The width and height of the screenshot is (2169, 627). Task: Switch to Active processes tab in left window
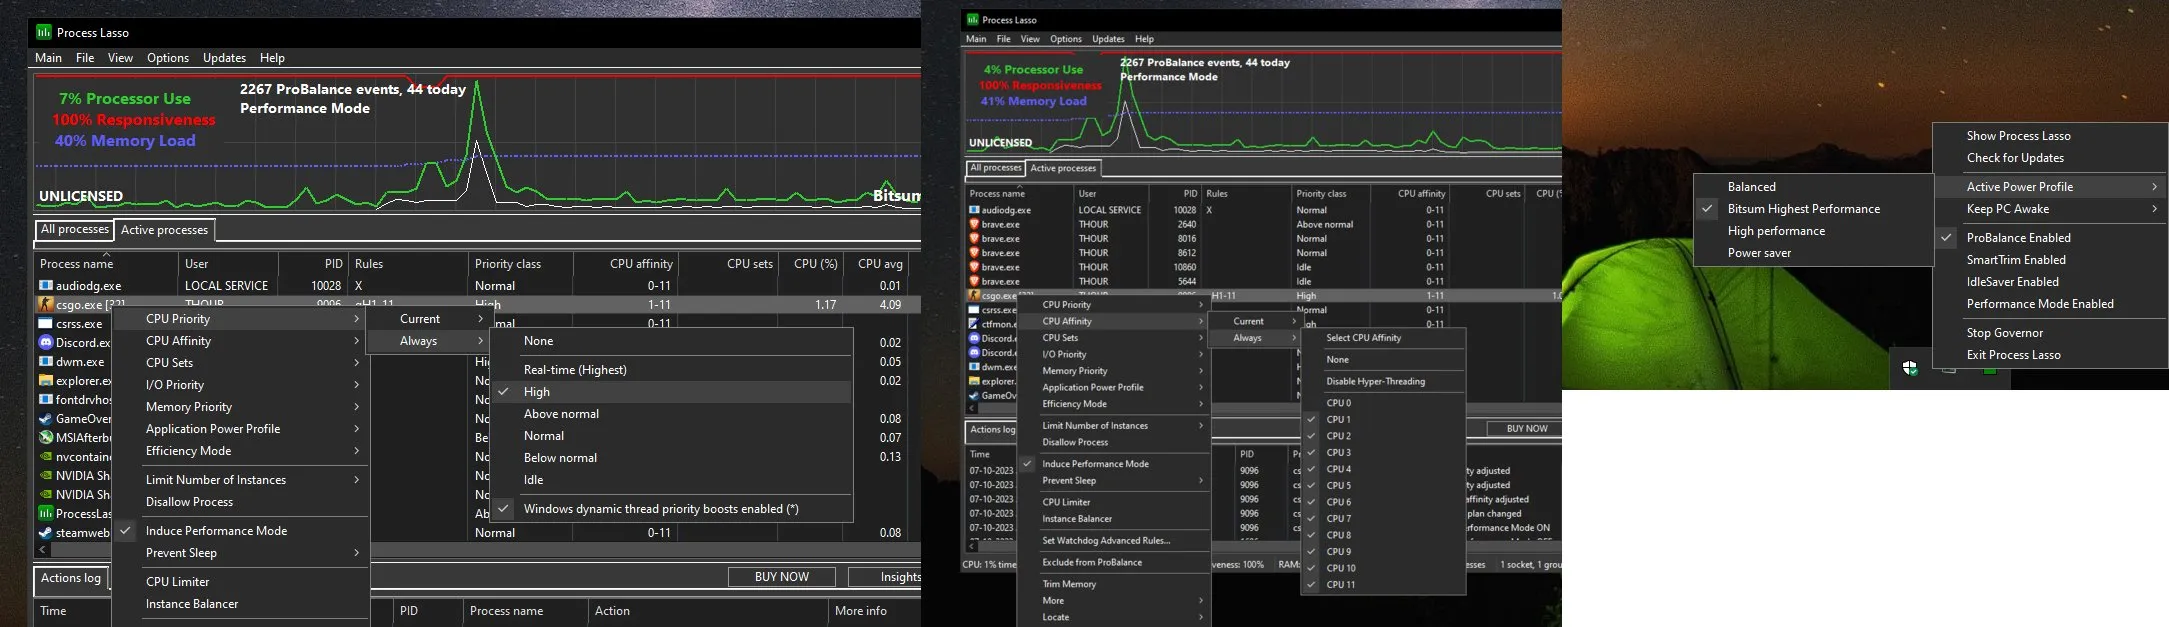[x=164, y=230]
